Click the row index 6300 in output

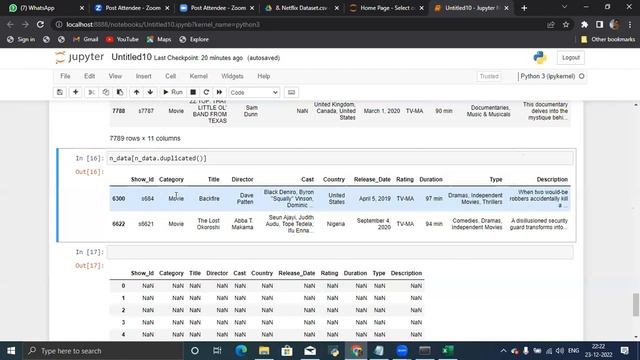click(x=119, y=199)
